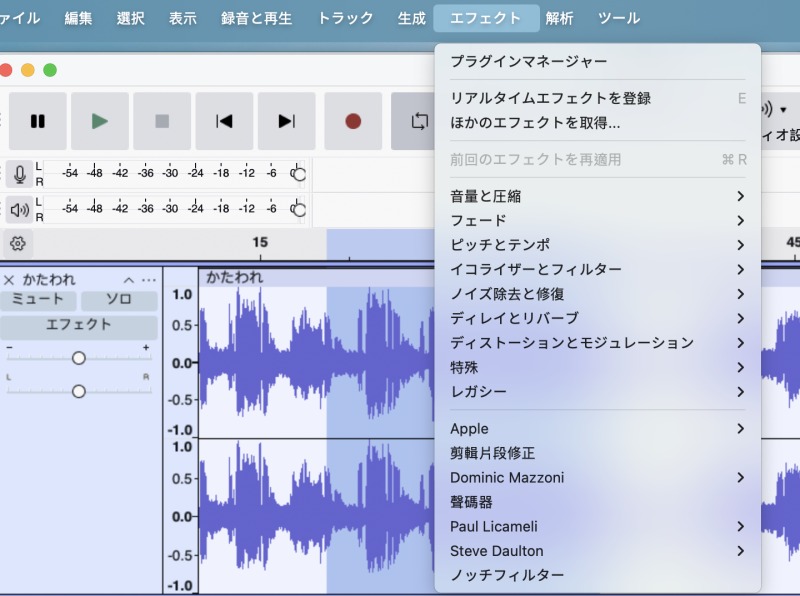Open the ツール menu
The width and height of the screenshot is (800, 596).
(619, 18)
